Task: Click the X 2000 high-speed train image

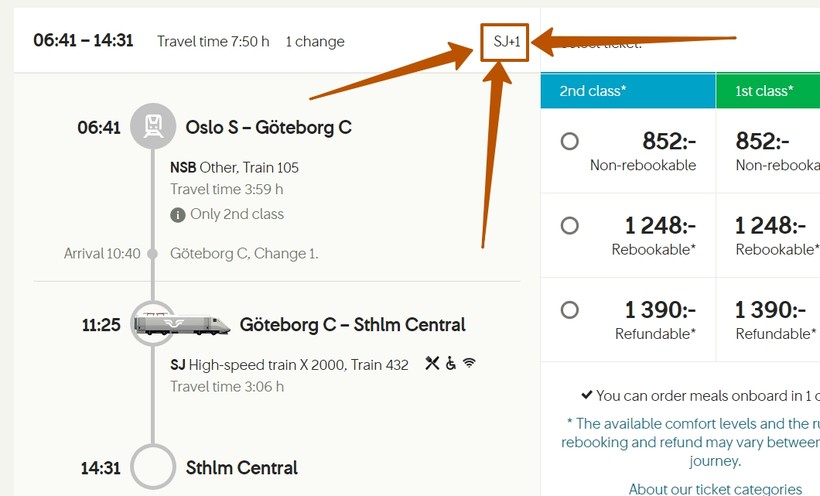Action: pyautogui.click(x=180, y=324)
